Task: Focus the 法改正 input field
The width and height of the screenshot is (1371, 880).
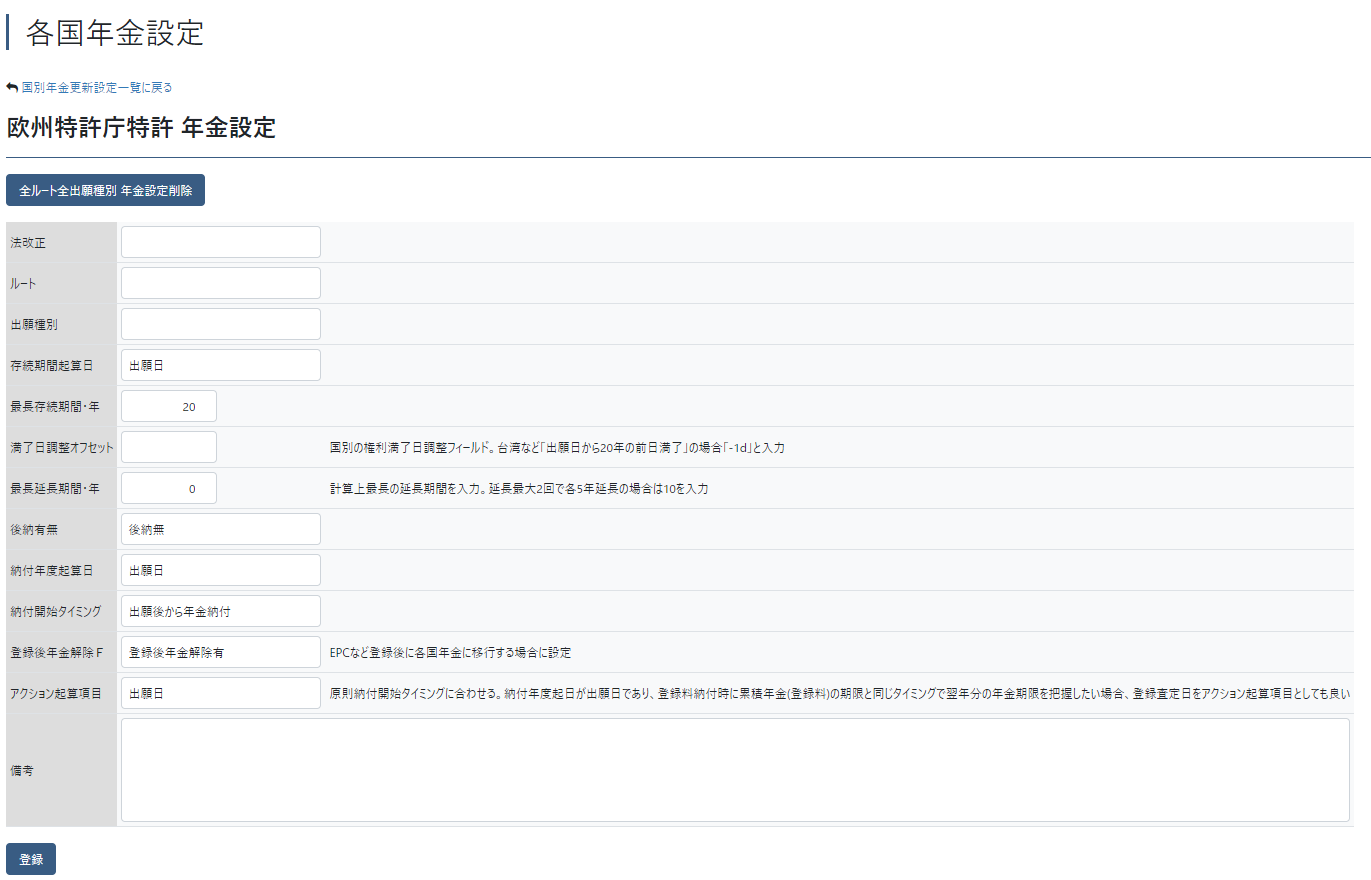Action: pos(221,242)
